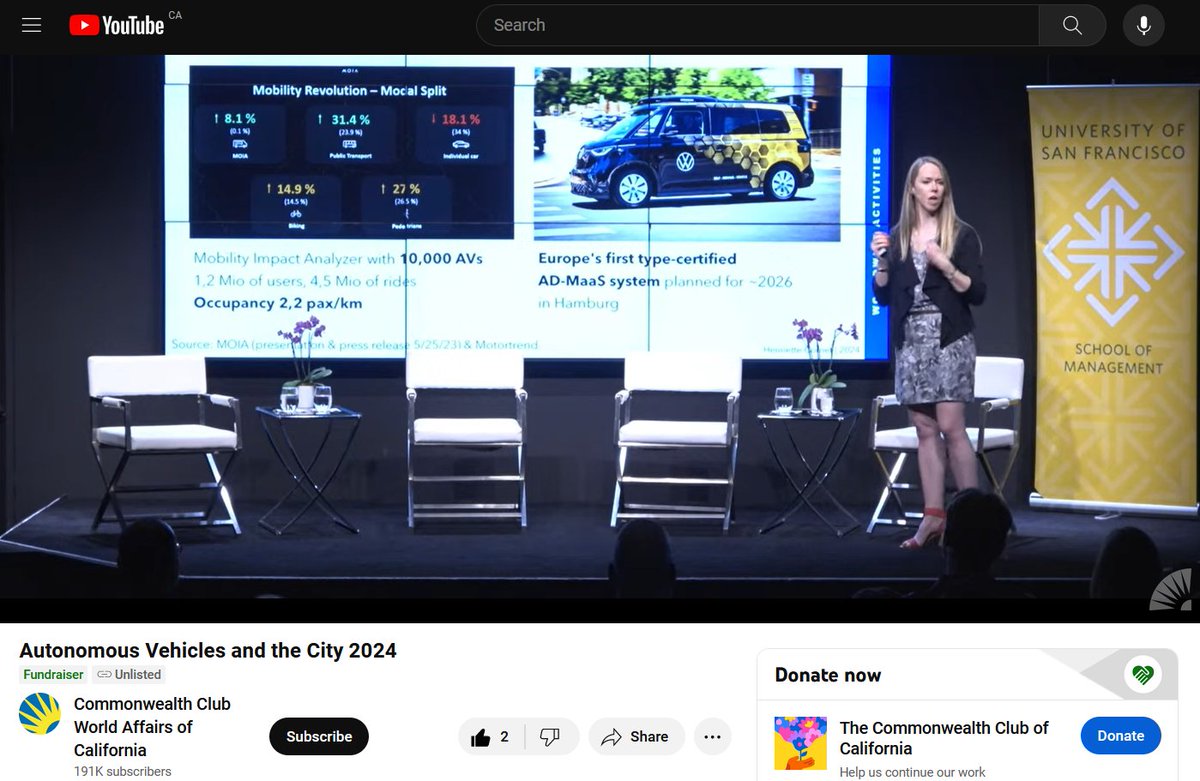Start voice search with microphone icon

point(1144,25)
